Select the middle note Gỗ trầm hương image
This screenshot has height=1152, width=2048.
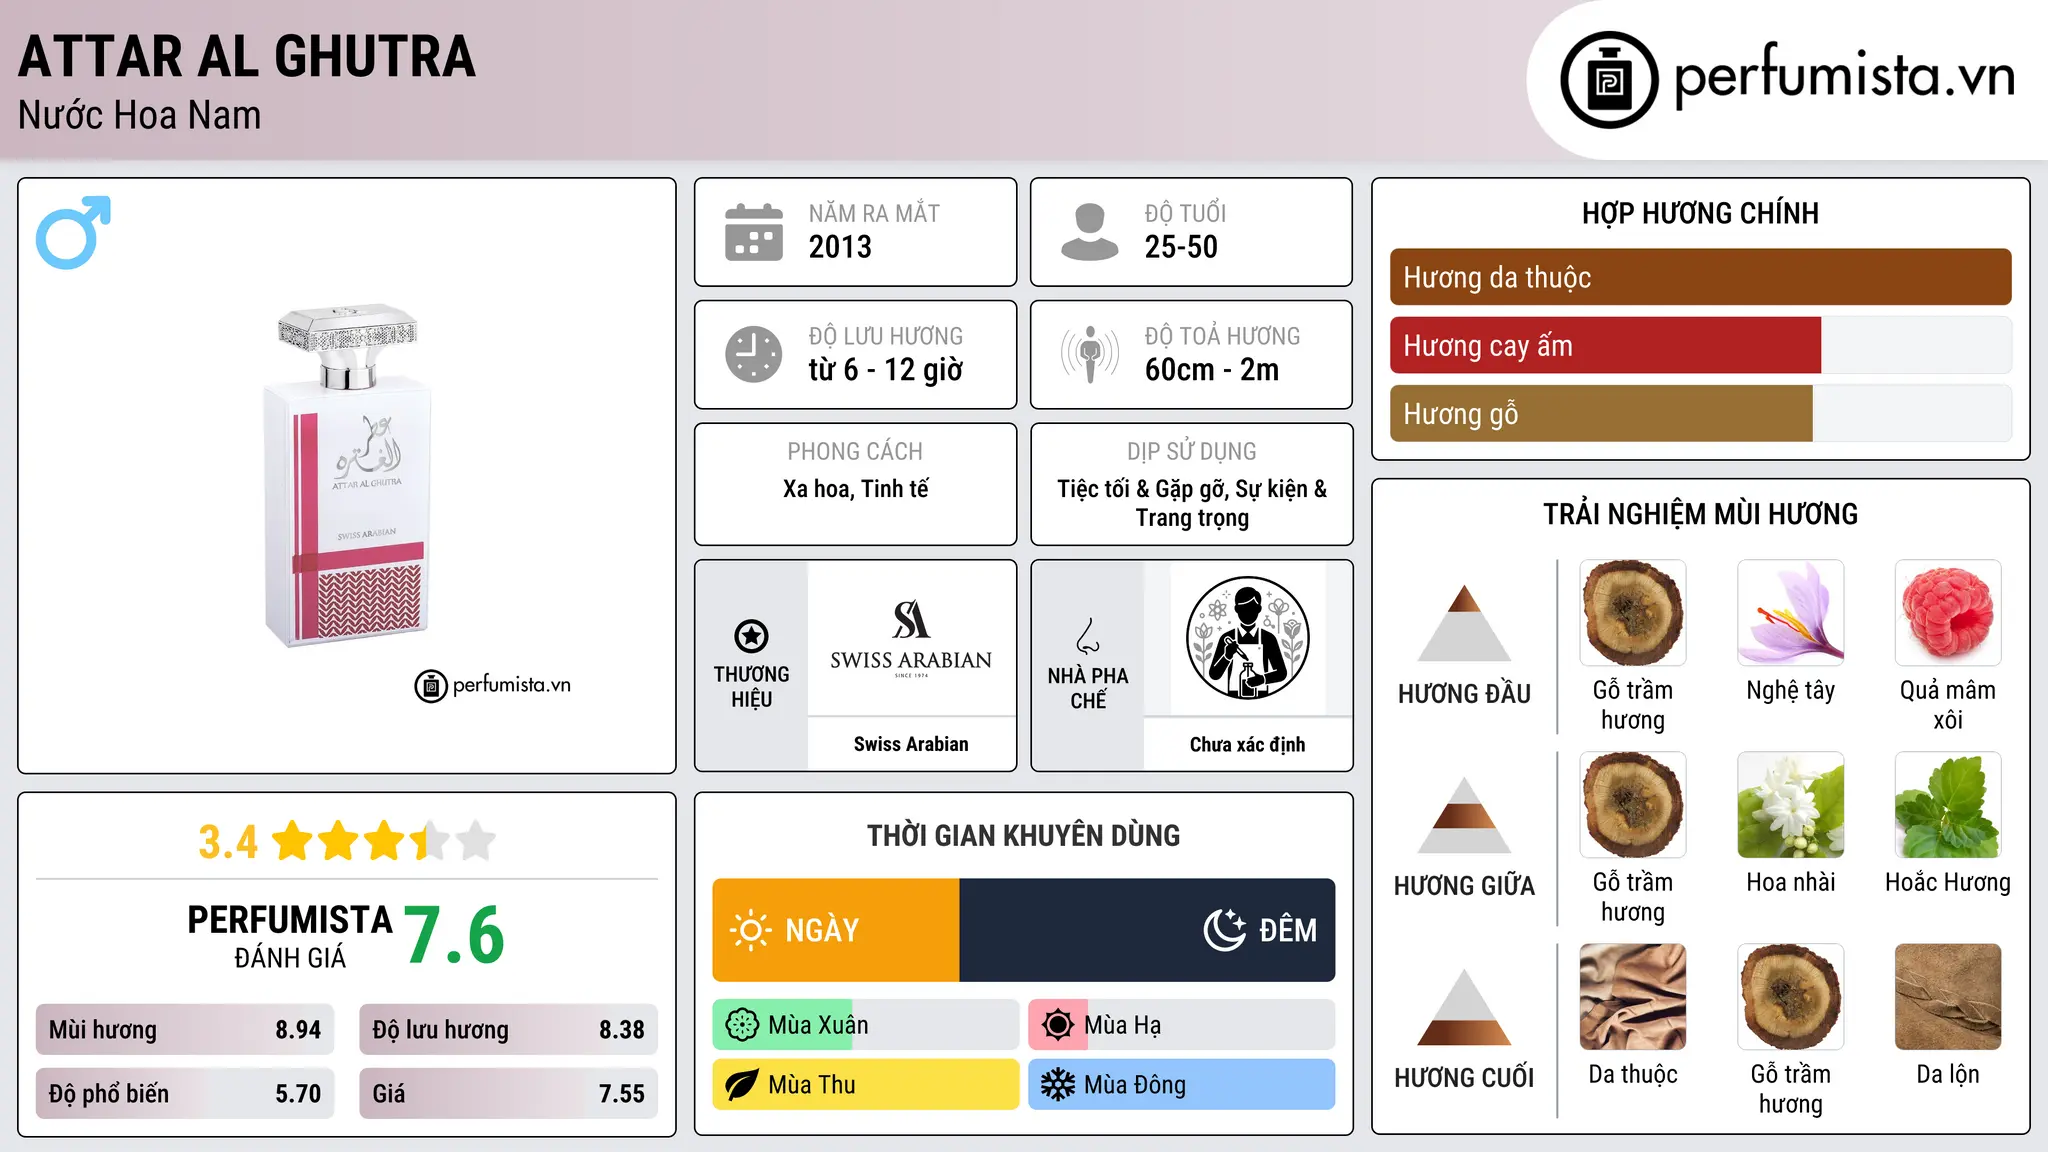(x=1633, y=805)
